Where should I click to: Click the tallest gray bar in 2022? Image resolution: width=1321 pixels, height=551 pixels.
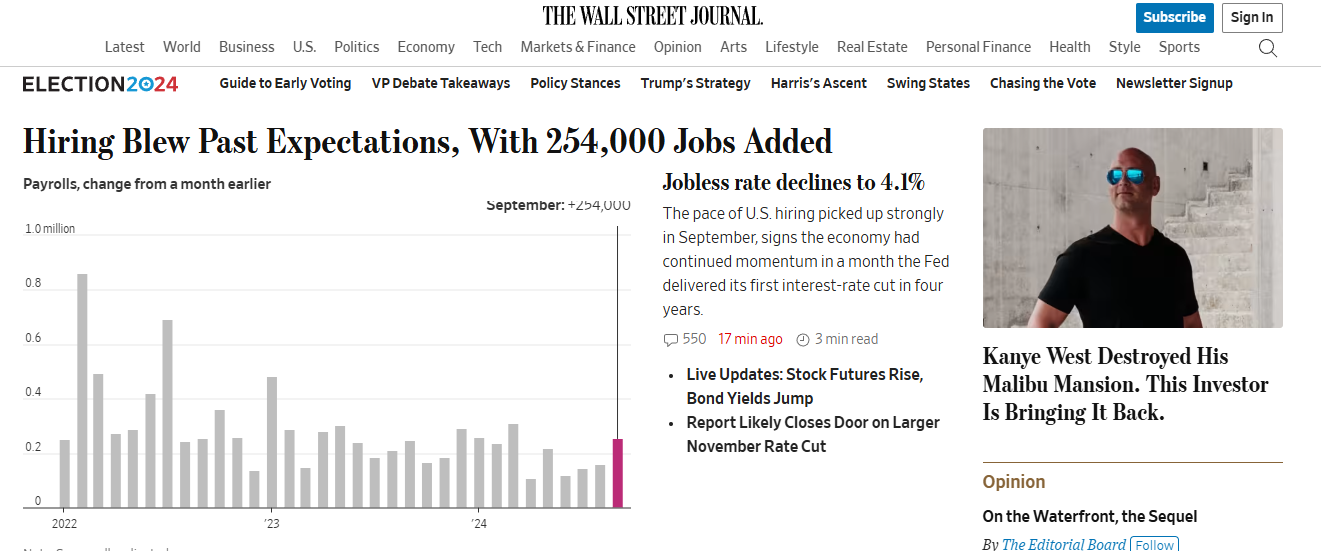click(x=82, y=390)
